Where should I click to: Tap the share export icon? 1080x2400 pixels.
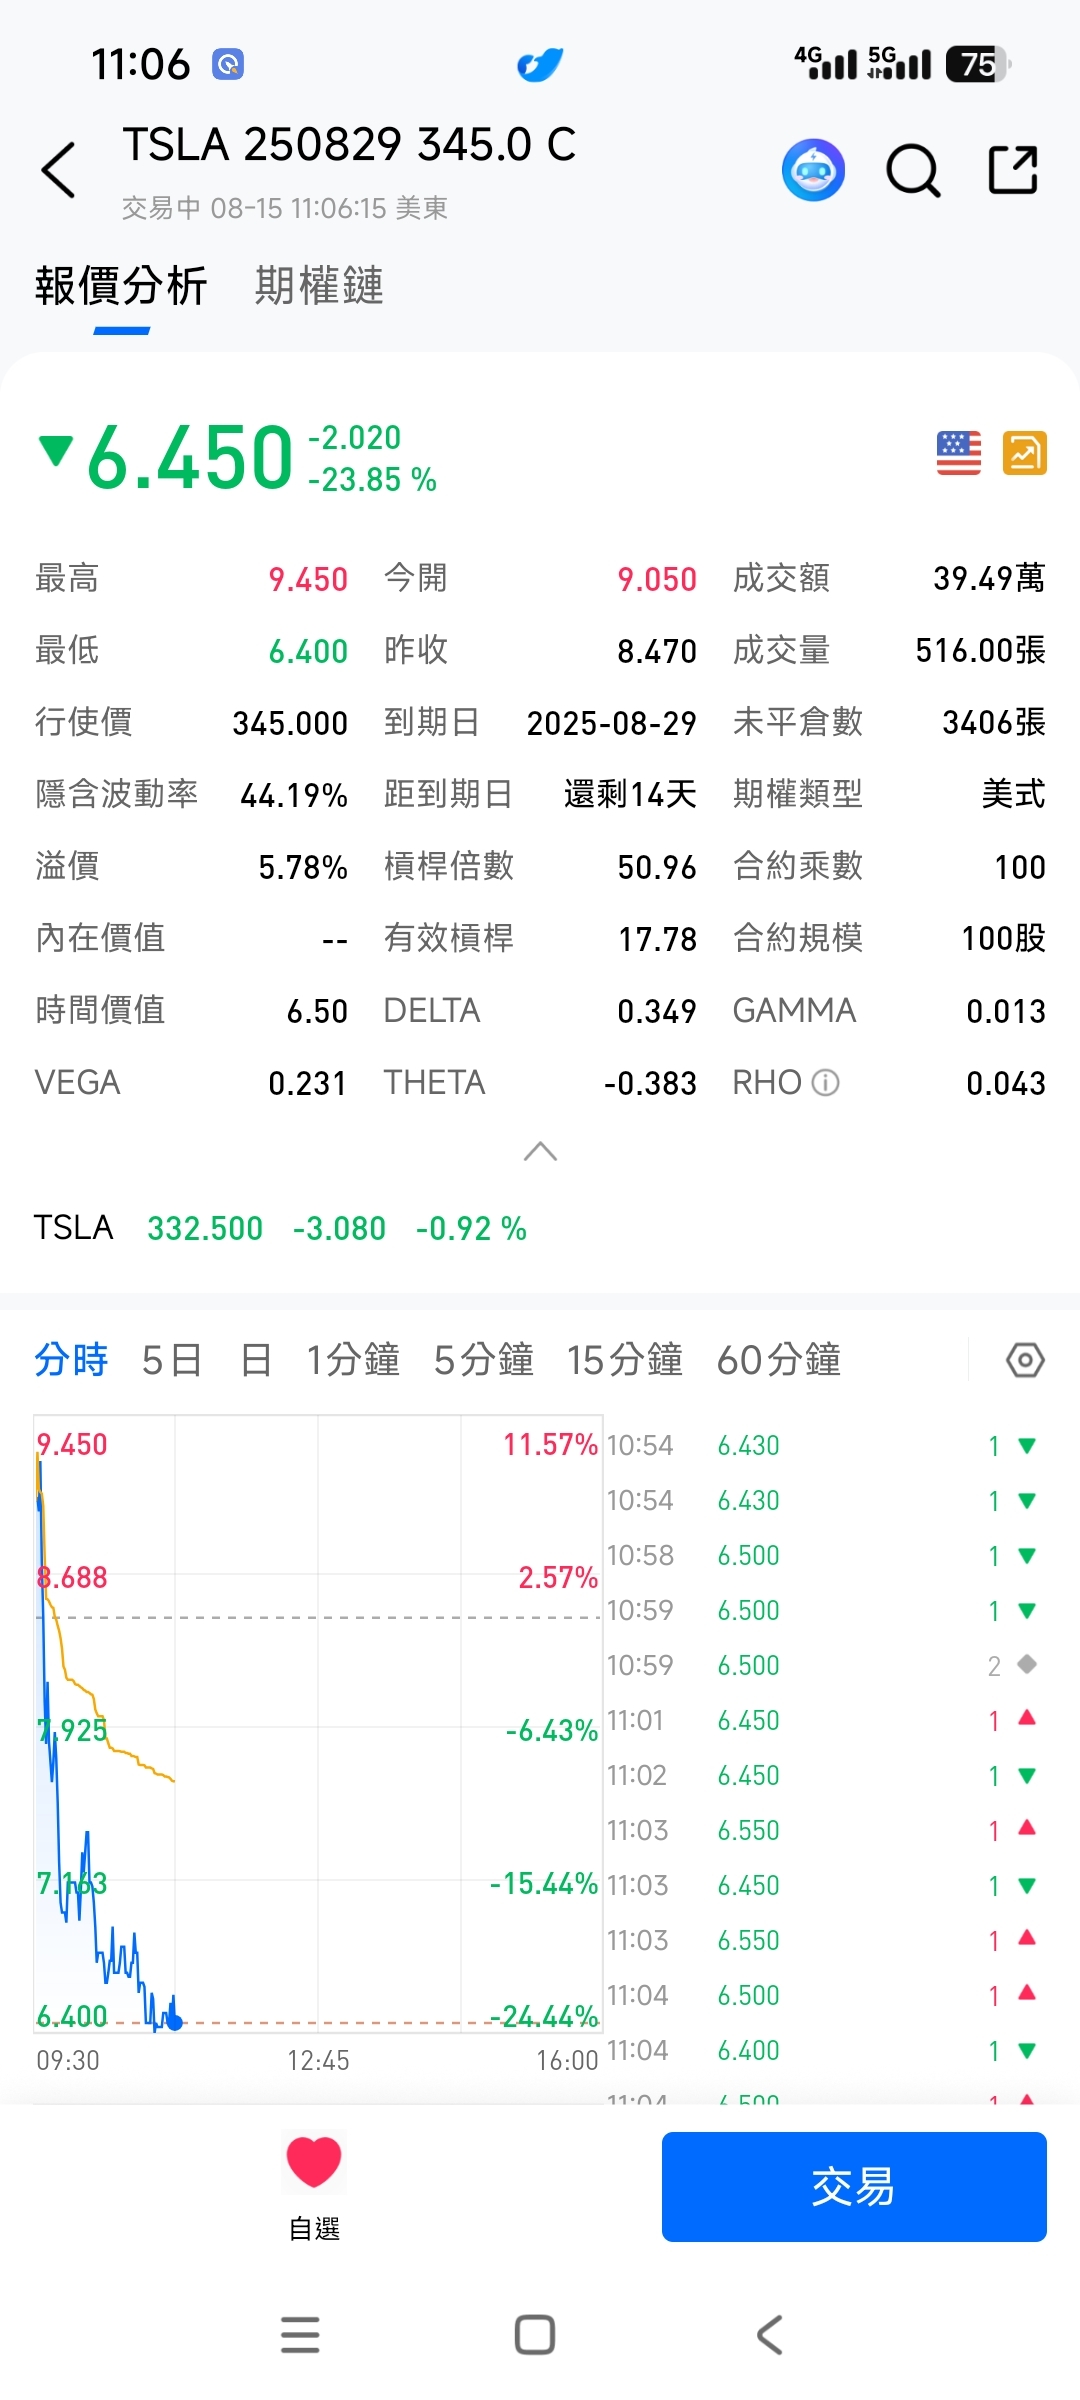coord(1013,169)
